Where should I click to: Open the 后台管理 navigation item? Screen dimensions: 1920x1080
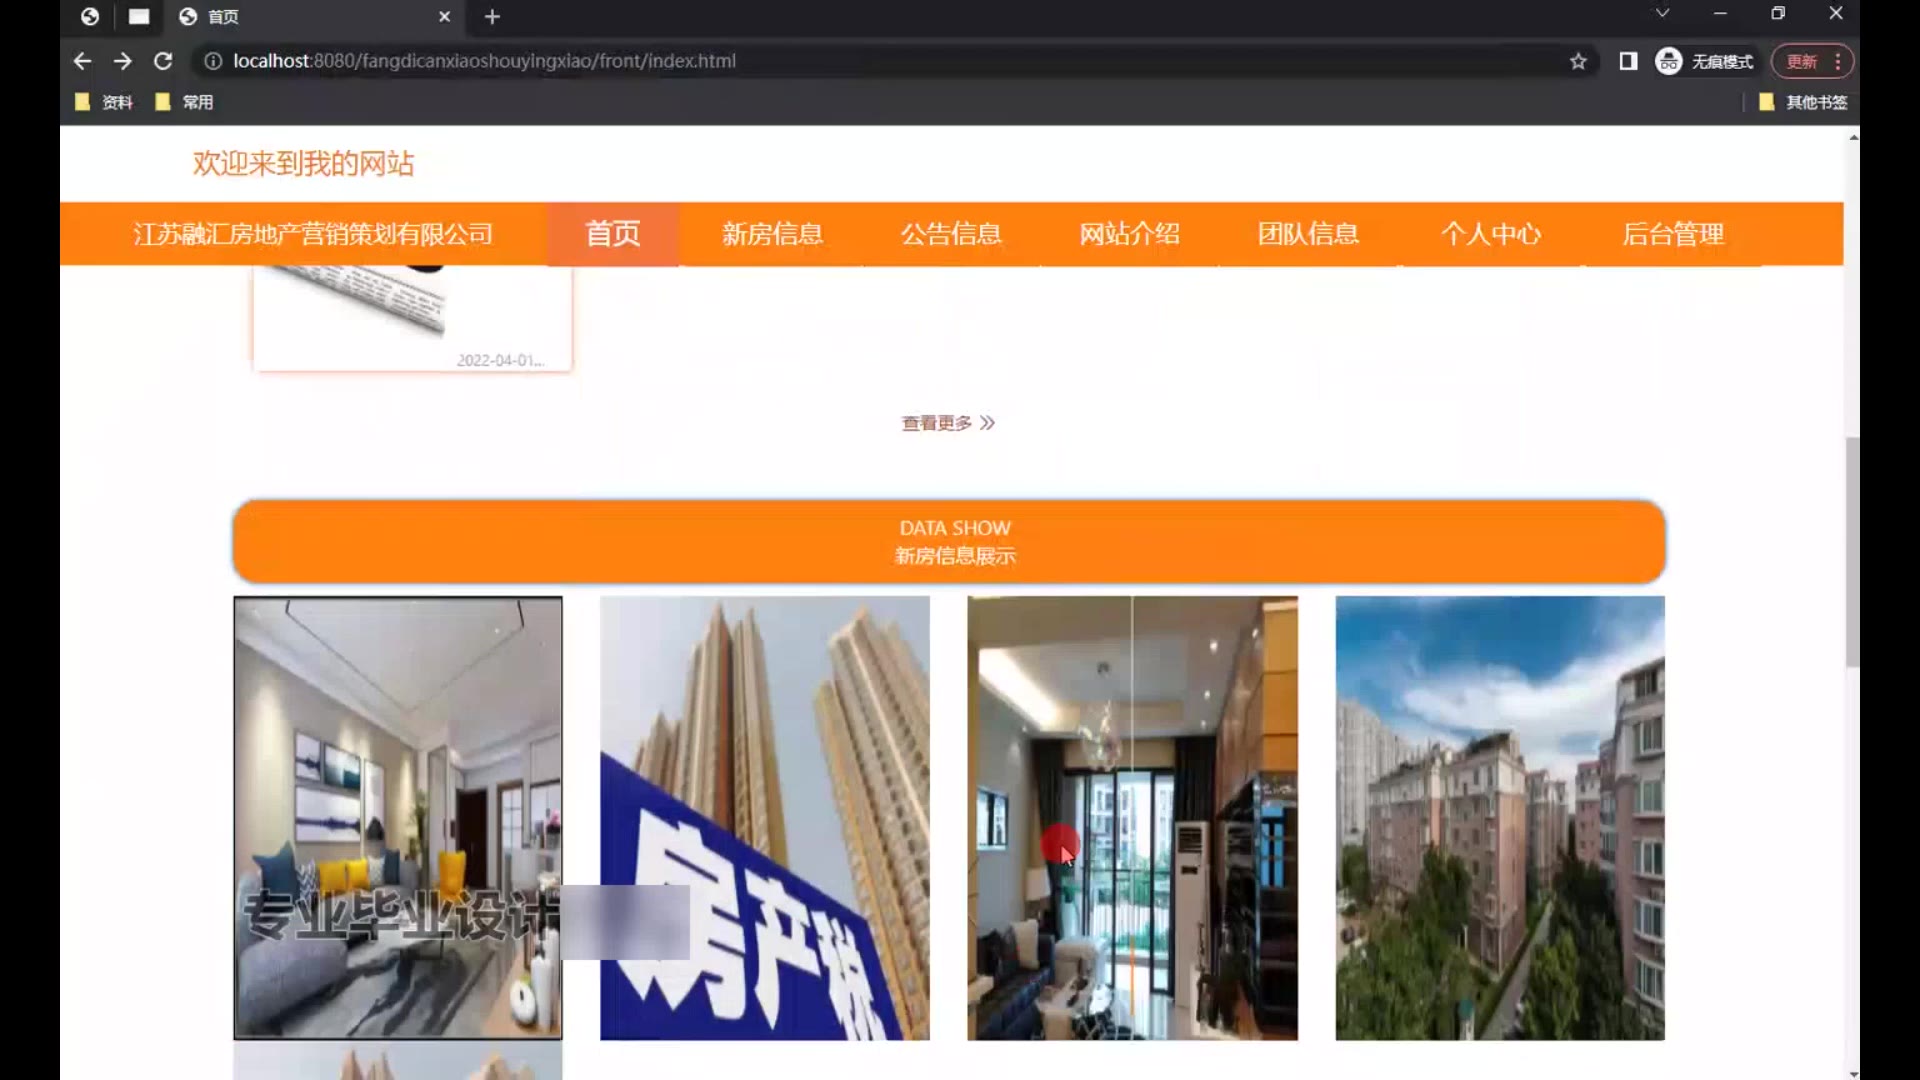pos(1673,234)
